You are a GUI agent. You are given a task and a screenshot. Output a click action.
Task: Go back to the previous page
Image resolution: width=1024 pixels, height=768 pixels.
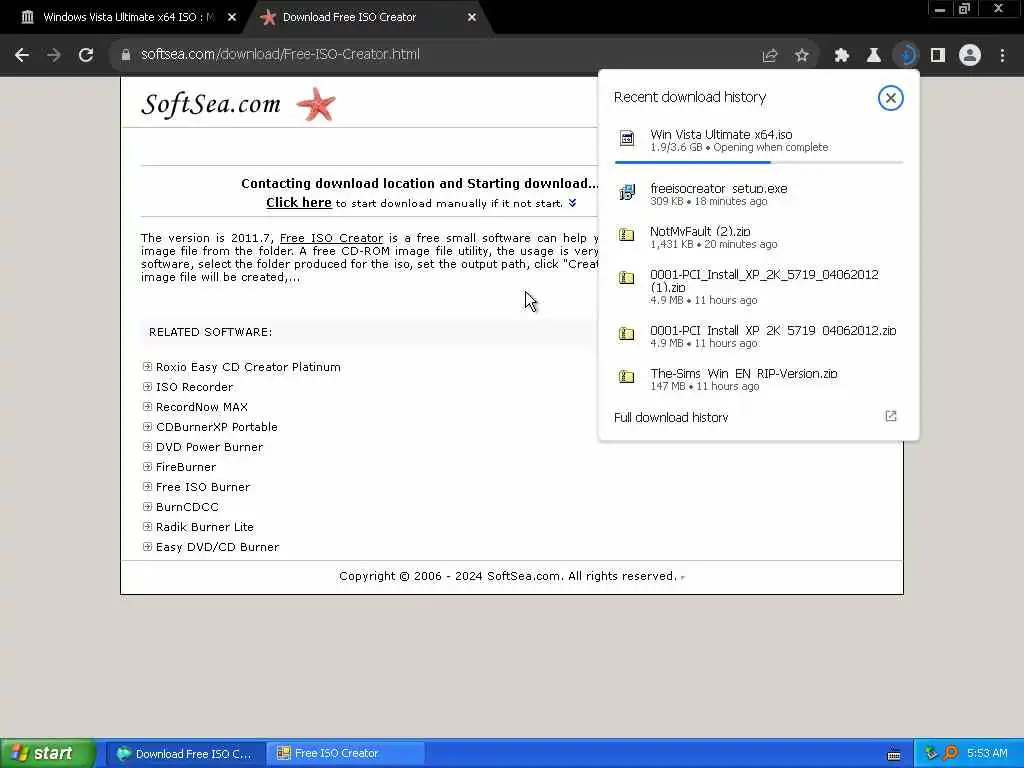(x=22, y=55)
